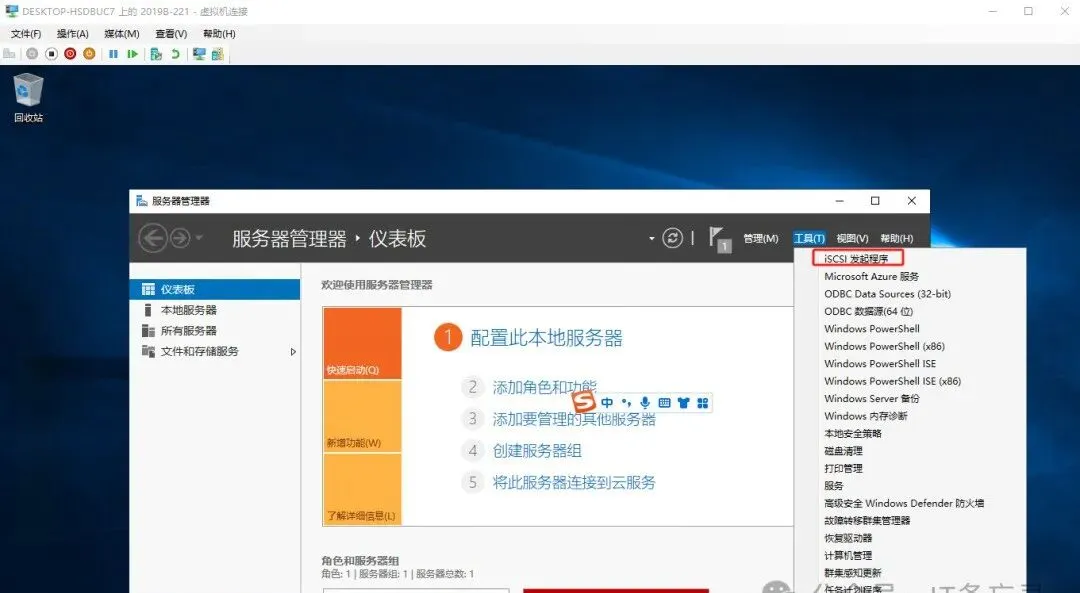Open the 管理(M) menu

tap(760, 238)
